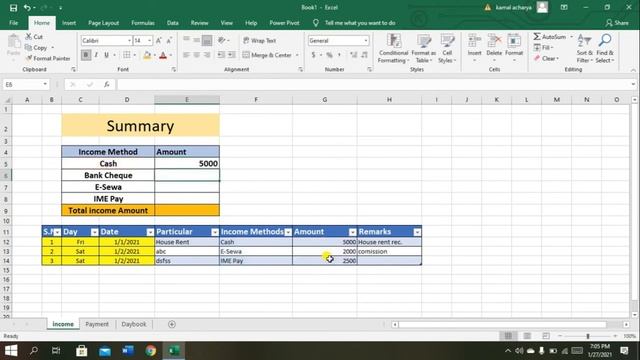The height and width of the screenshot is (360, 640).
Task: Open Find & Select magnifier icon
Action: 605,41
